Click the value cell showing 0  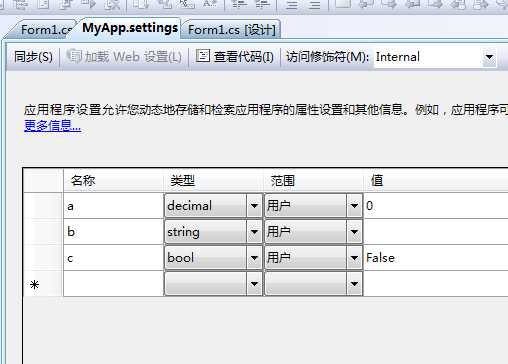coord(436,206)
